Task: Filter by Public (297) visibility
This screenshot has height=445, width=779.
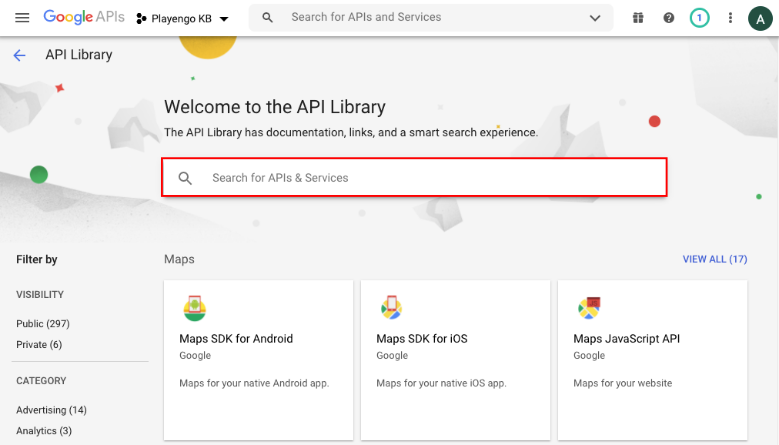Action: point(43,324)
